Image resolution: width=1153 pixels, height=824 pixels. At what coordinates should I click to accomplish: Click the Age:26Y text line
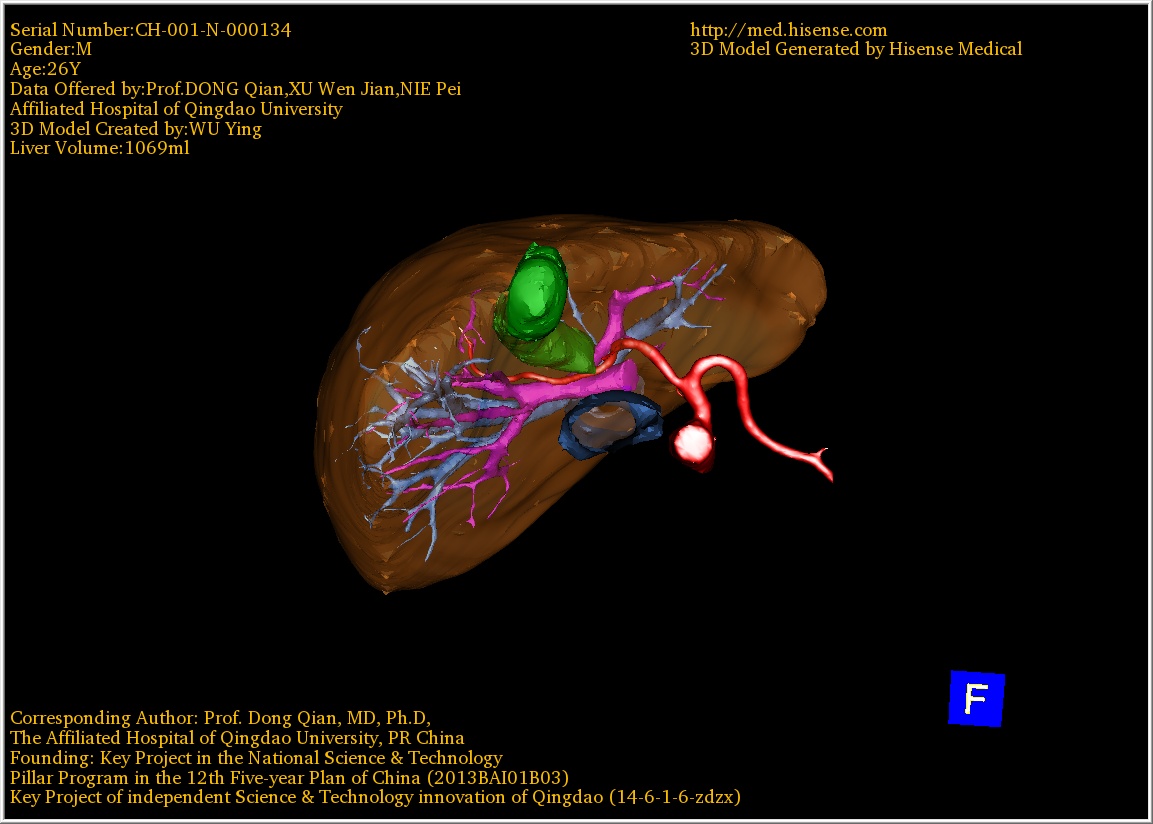click(45, 69)
